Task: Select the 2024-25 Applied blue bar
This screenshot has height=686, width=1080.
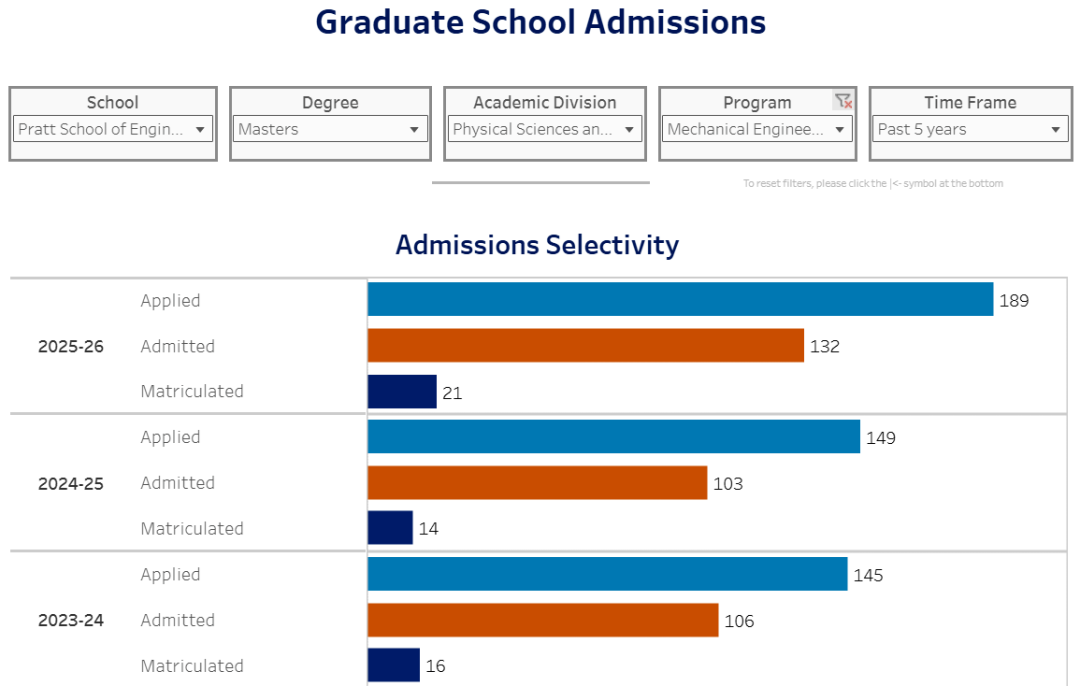Action: tap(613, 436)
